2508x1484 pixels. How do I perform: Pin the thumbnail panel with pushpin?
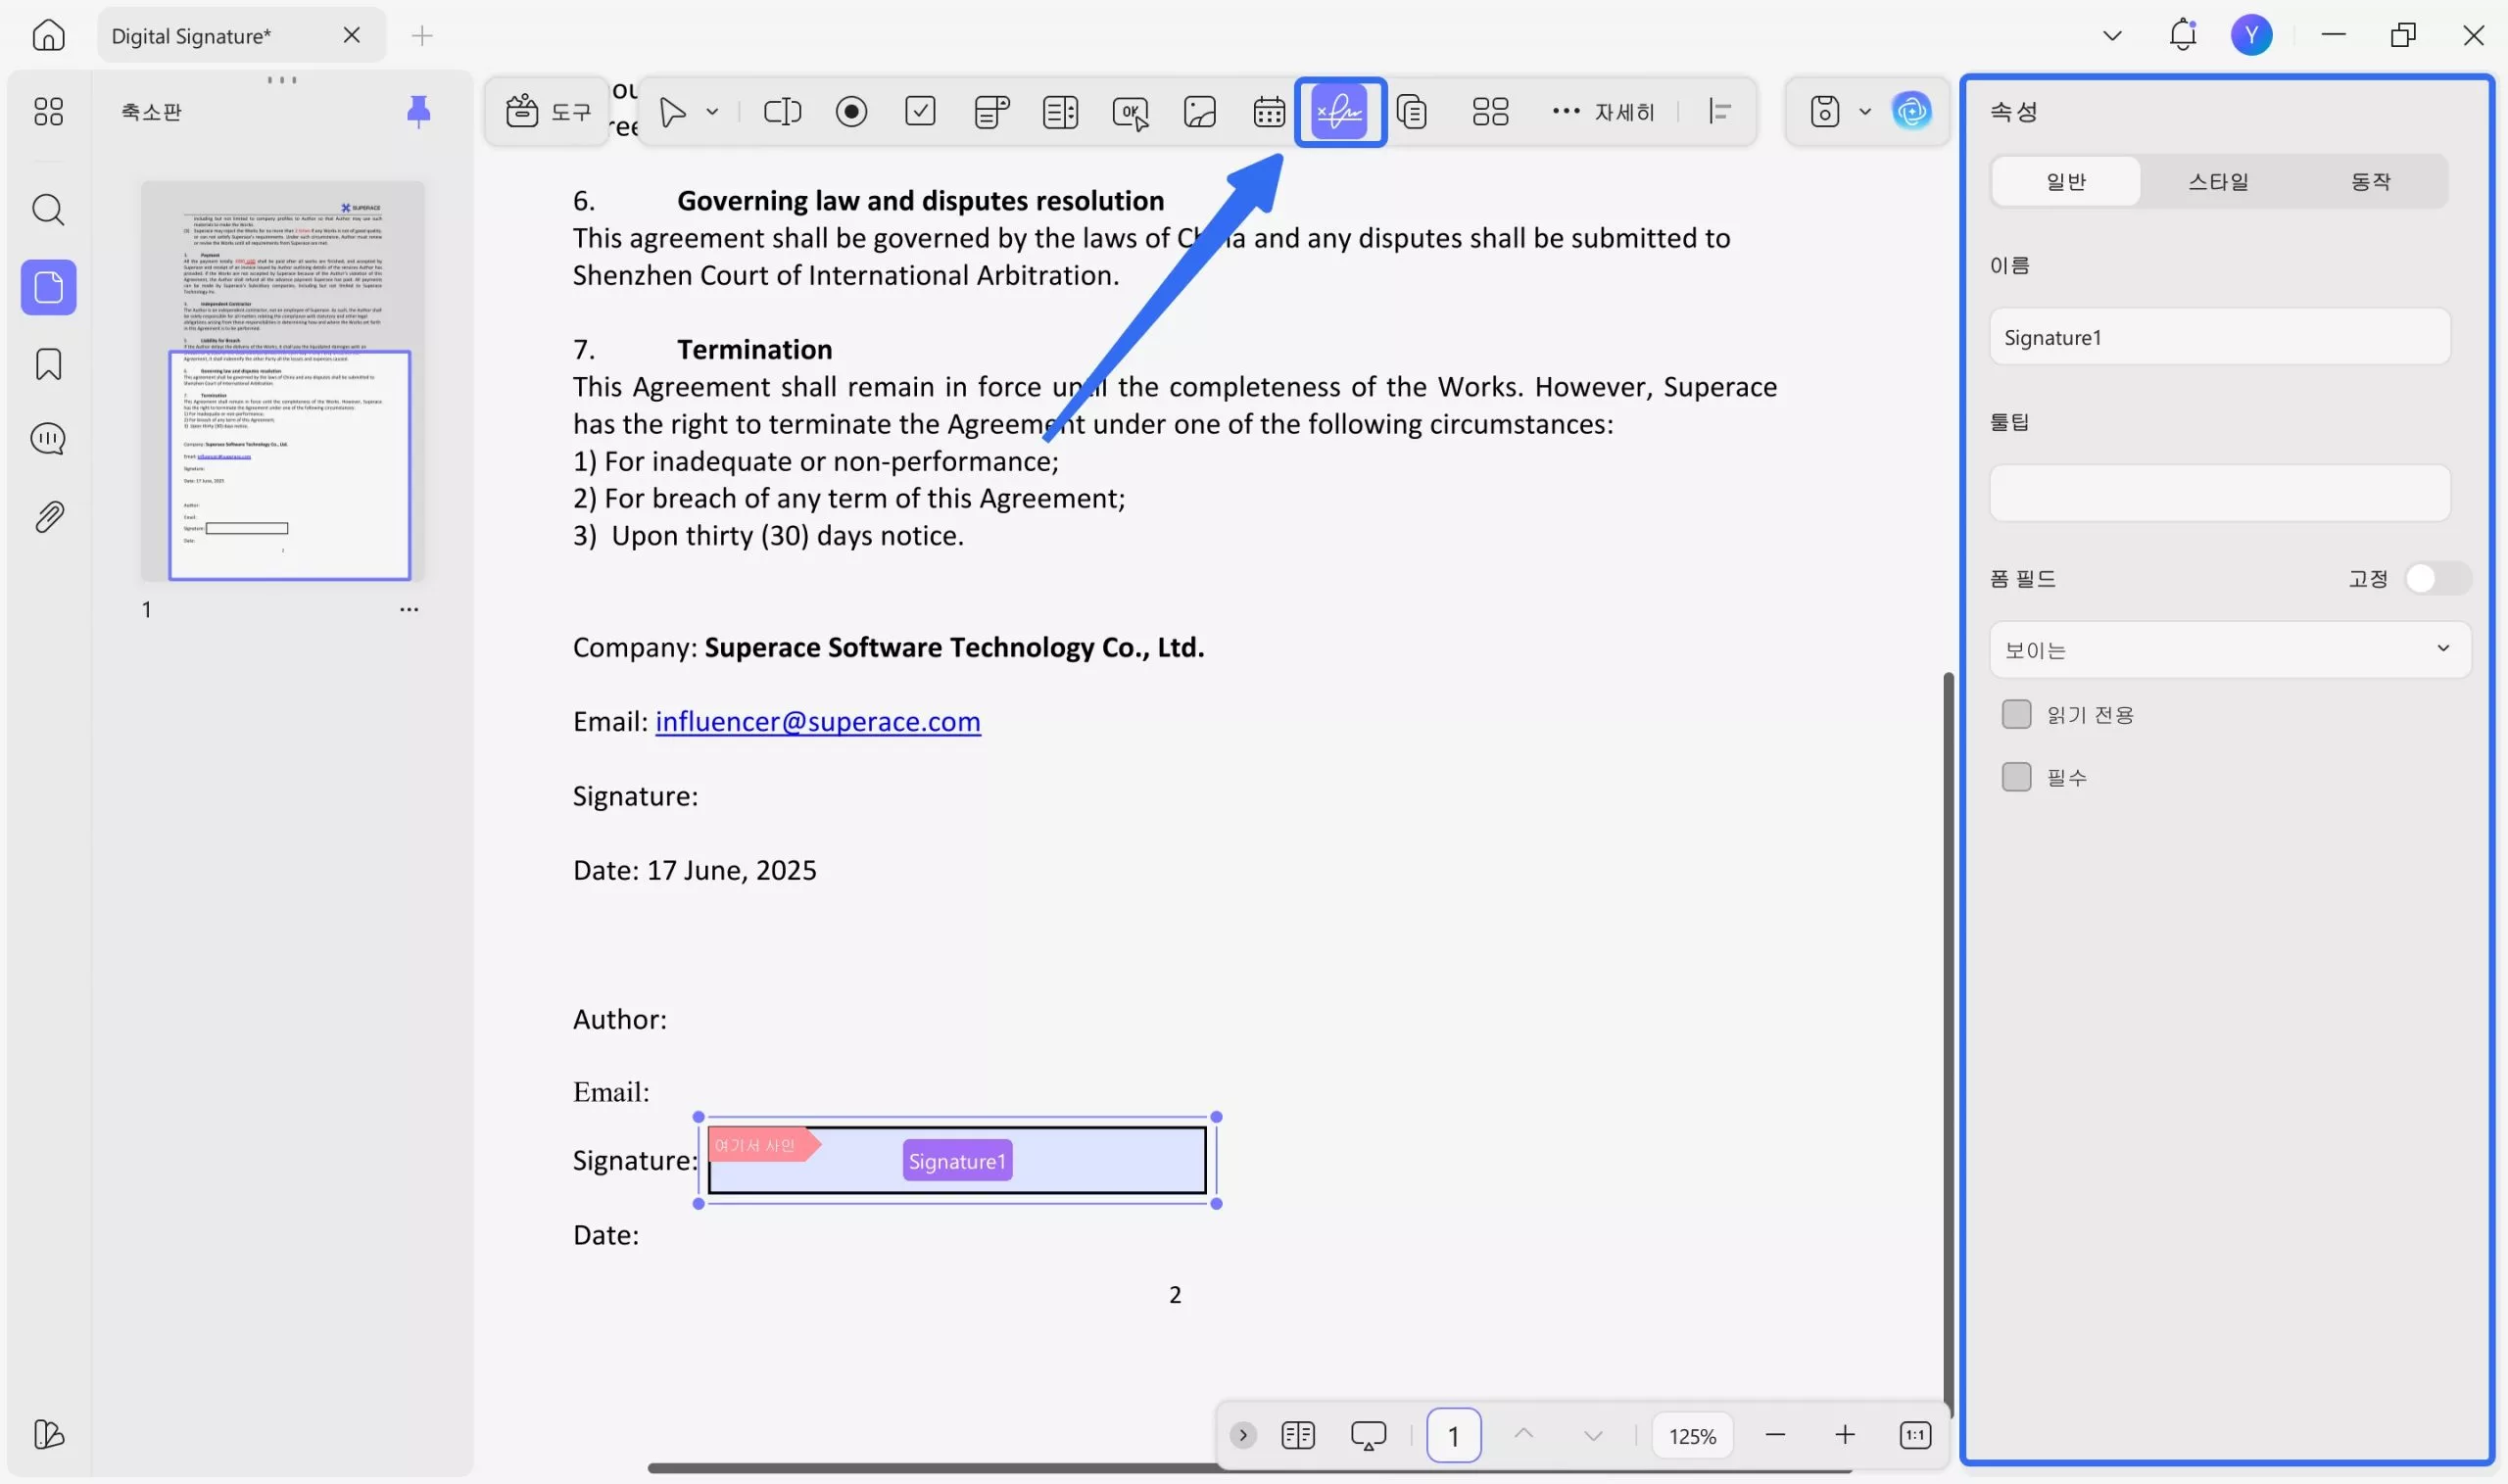[x=418, y=111]
